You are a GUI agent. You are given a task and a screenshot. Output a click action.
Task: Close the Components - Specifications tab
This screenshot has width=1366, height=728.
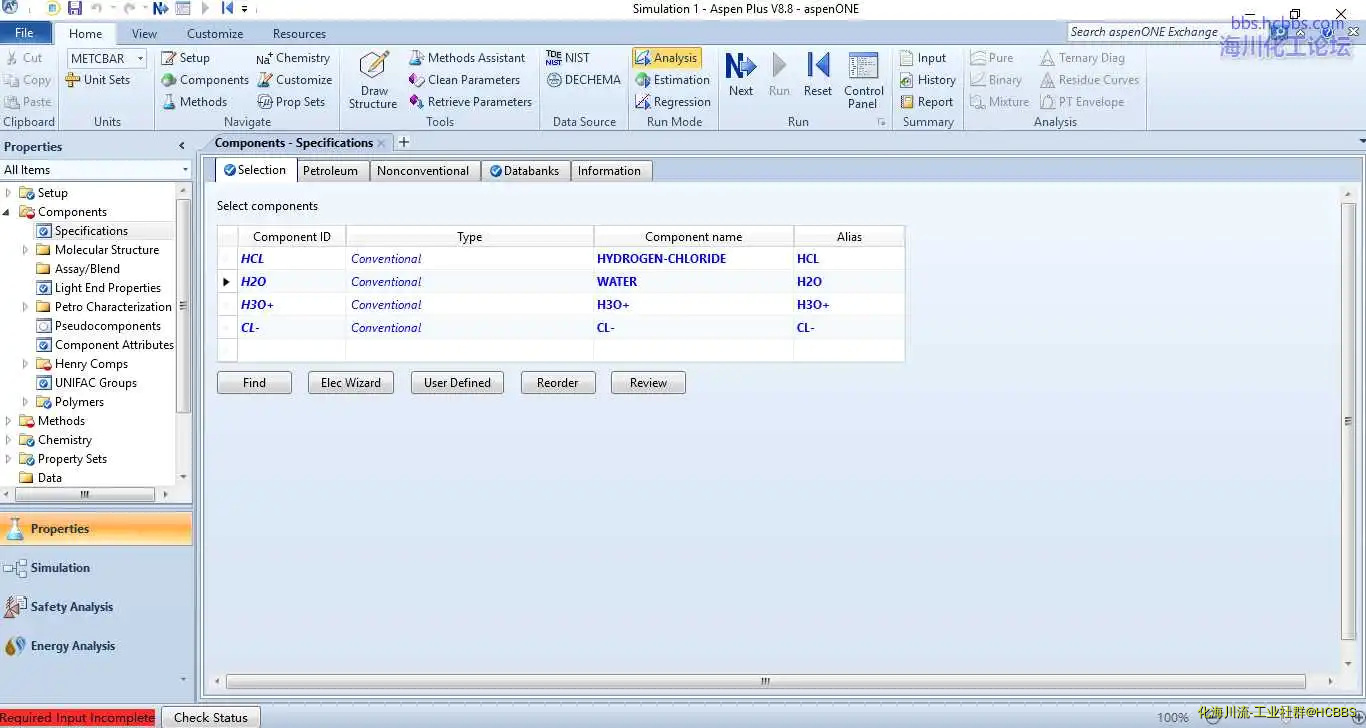(381, 144)
